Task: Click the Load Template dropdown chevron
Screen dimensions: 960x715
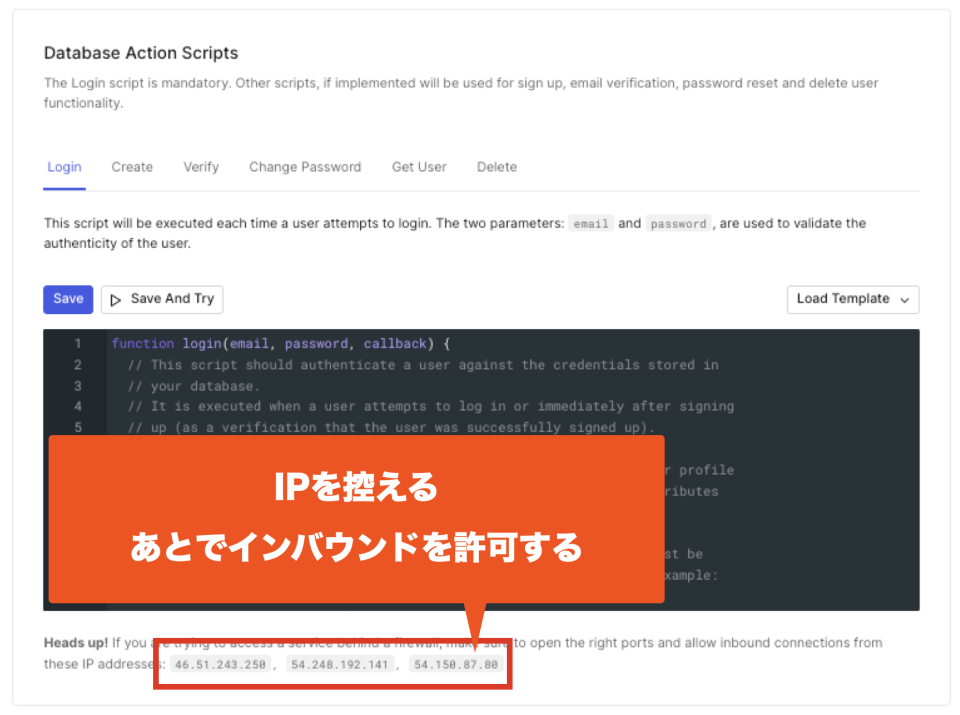Action: click(x=903, y=299)
